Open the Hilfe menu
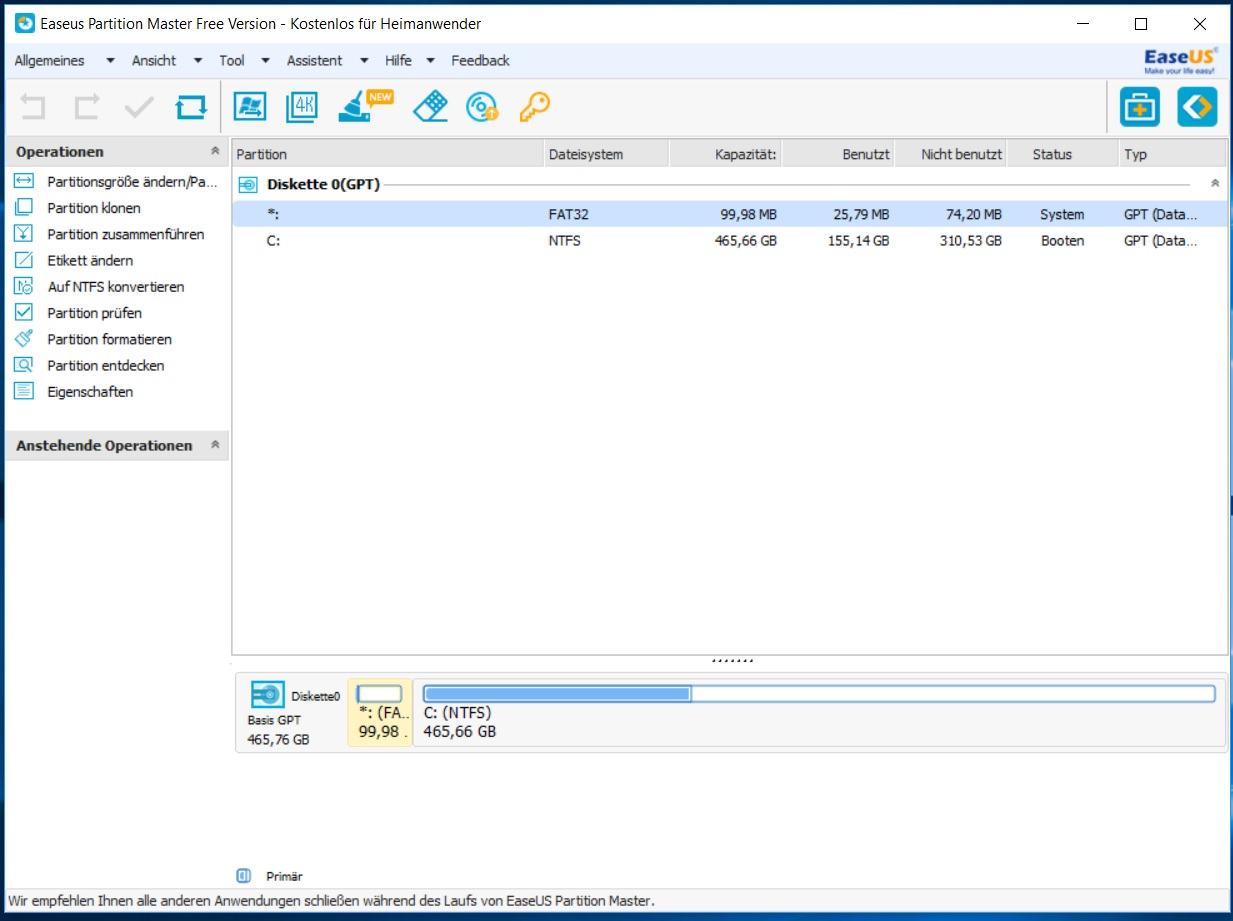 click(398, 60)
